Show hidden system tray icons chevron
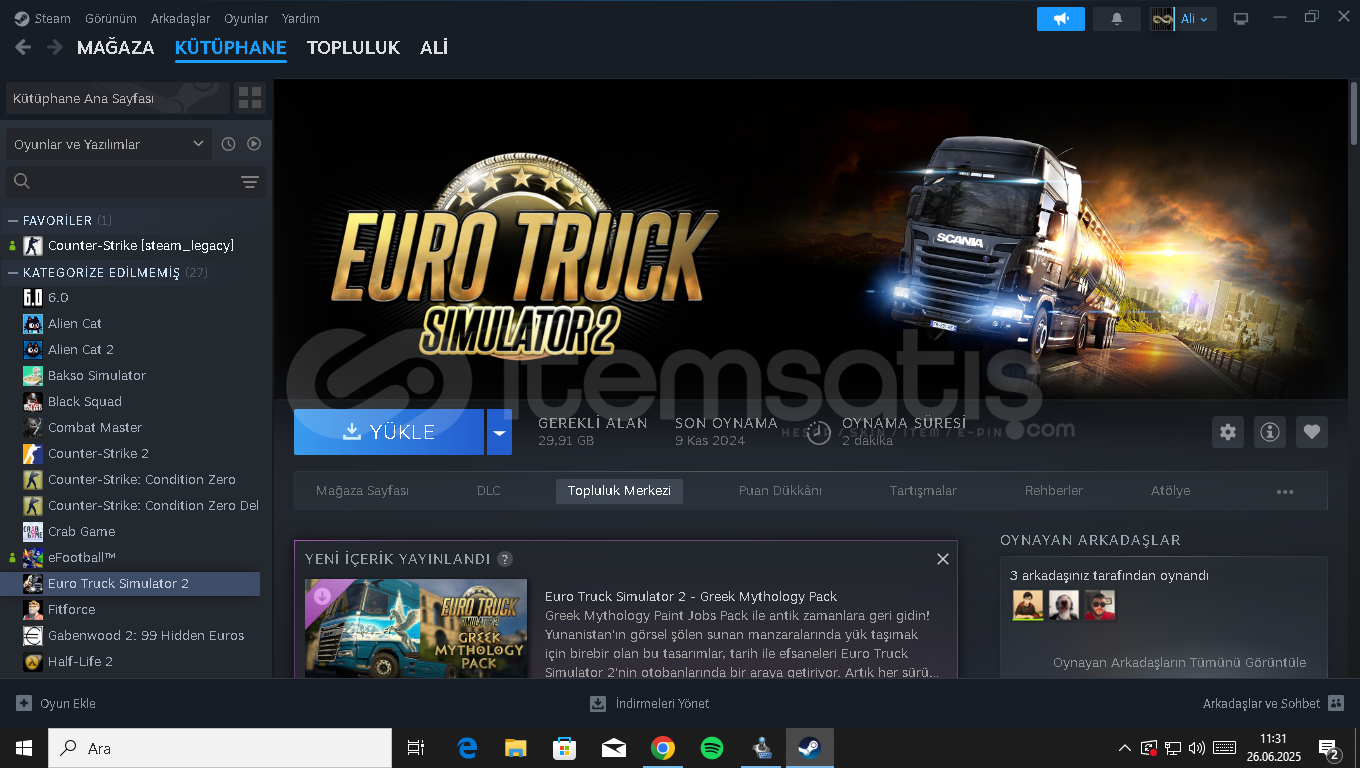The height and width of the screenshot is (768, 1360). [x=1125, y=748]
